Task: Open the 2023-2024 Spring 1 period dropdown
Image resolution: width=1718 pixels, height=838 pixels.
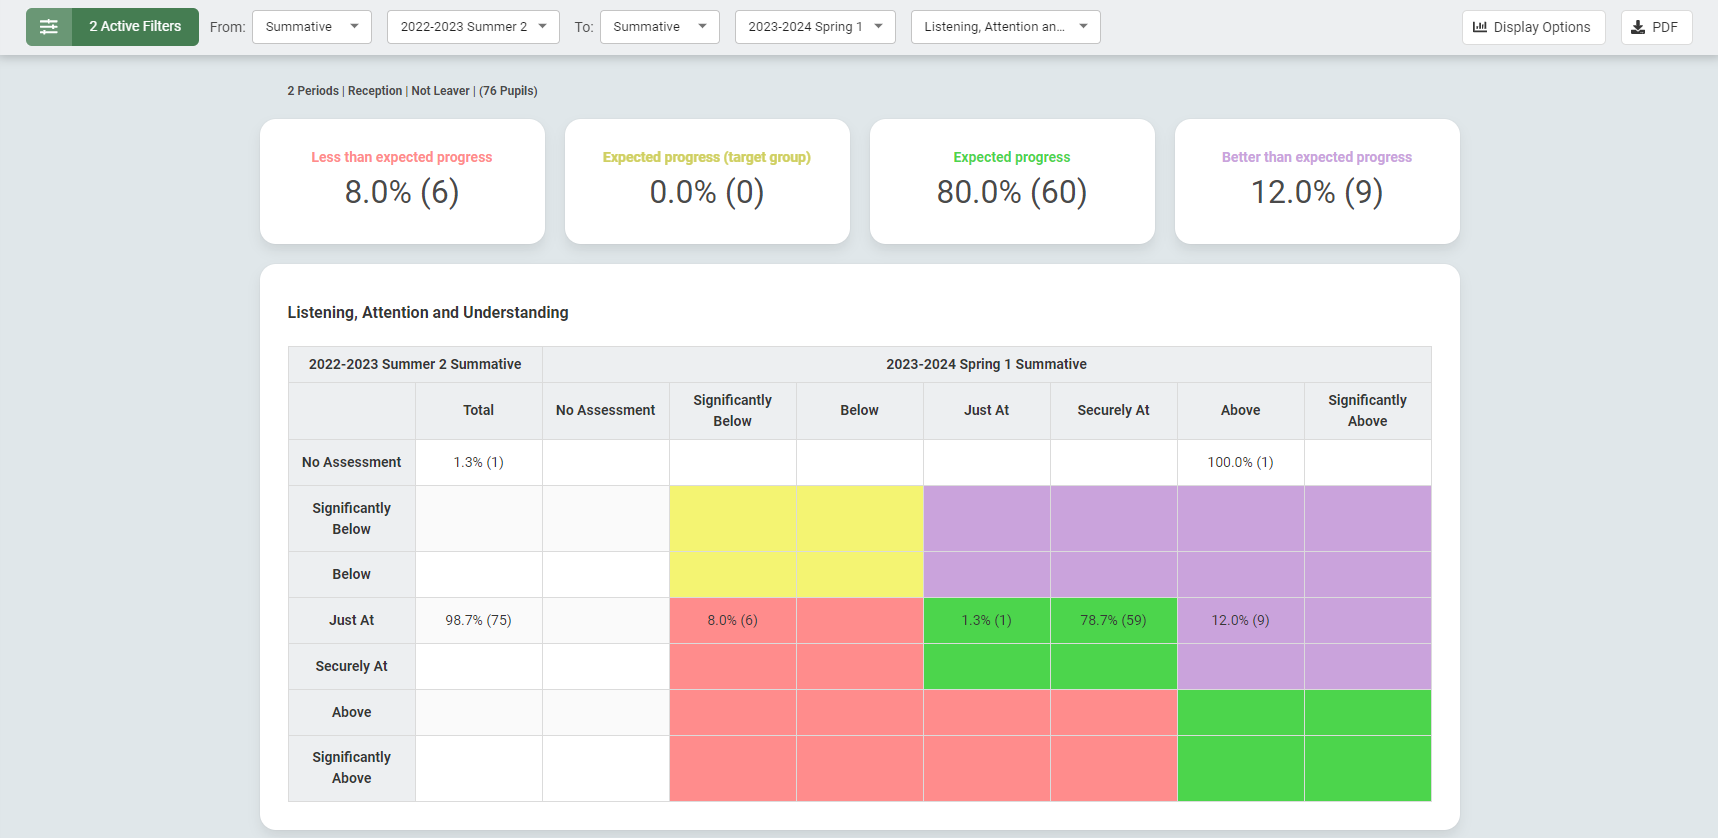Action: point(814,27)
